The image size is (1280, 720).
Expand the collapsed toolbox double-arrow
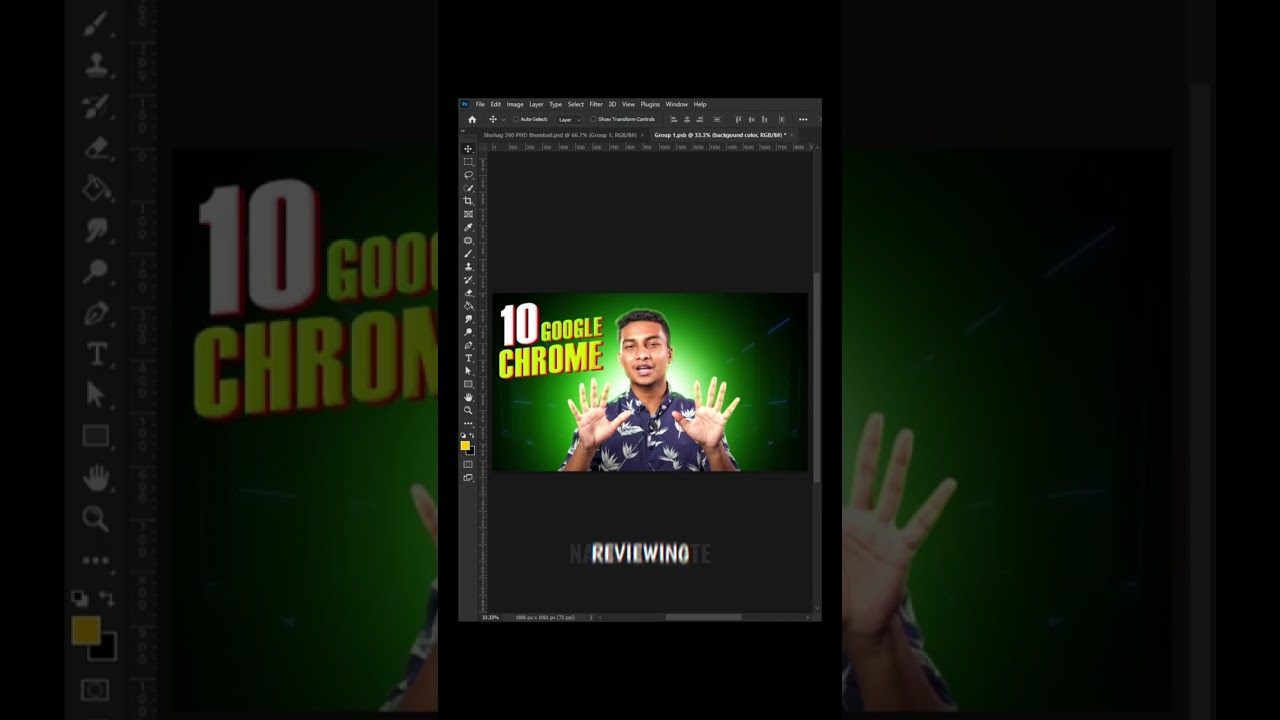click(463, 131)
